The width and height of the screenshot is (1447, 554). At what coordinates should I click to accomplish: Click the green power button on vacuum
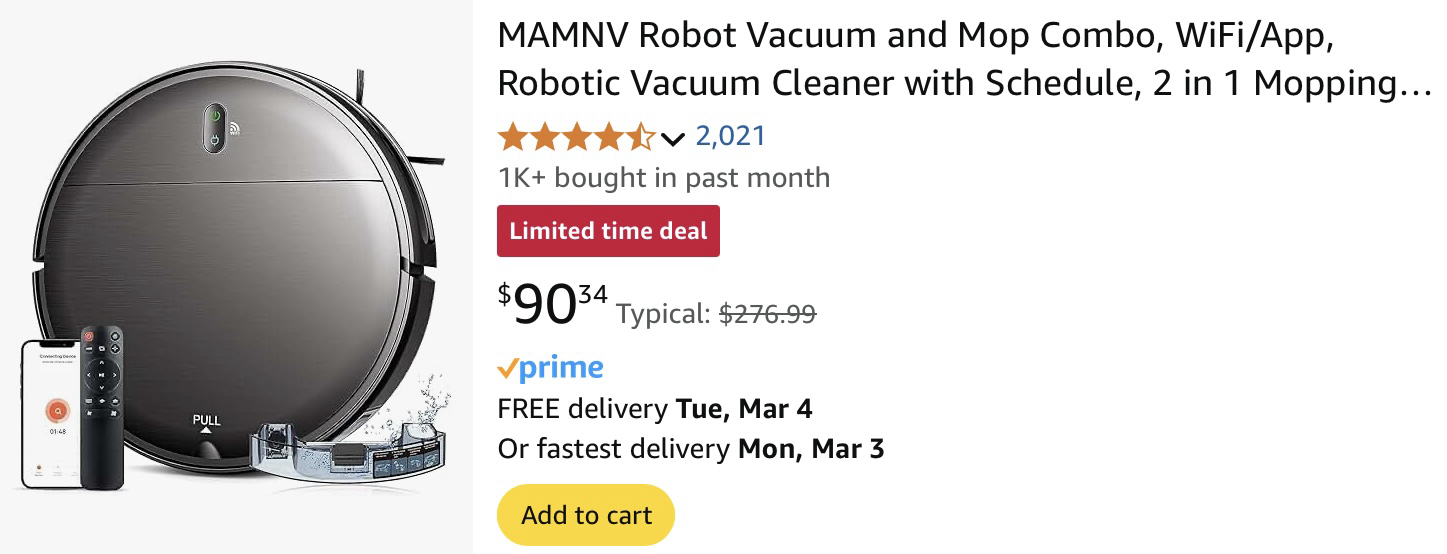tap(214, 117)
